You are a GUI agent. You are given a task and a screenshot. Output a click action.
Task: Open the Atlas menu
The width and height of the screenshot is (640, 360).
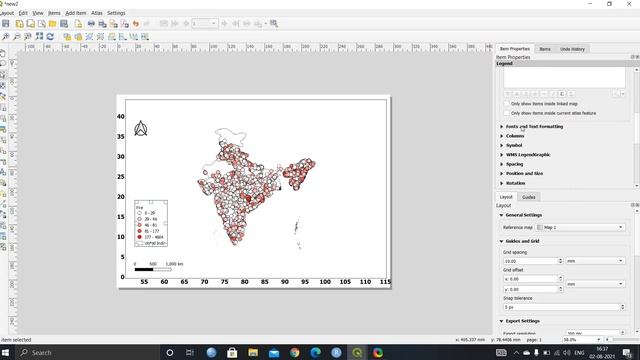coord(97,13)
